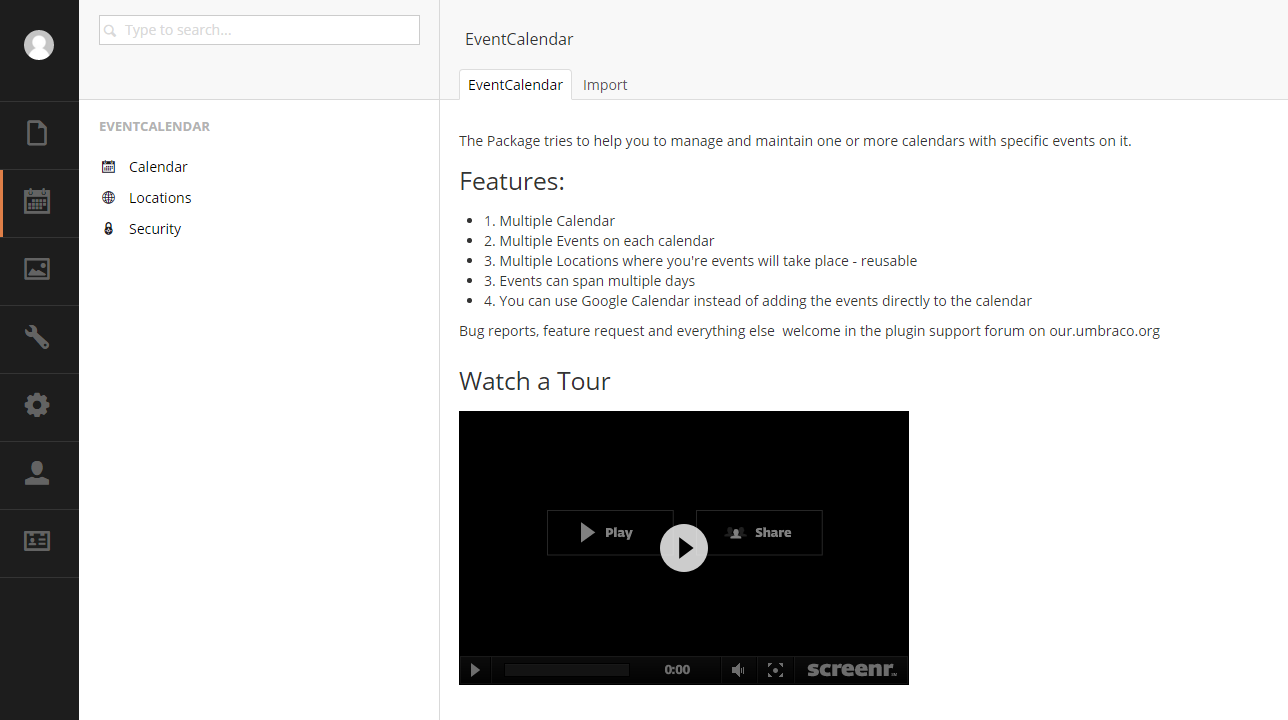Select the Calendar tree node
The width and height of the screenshot is (1288, 720).
[x=158, y=167]
